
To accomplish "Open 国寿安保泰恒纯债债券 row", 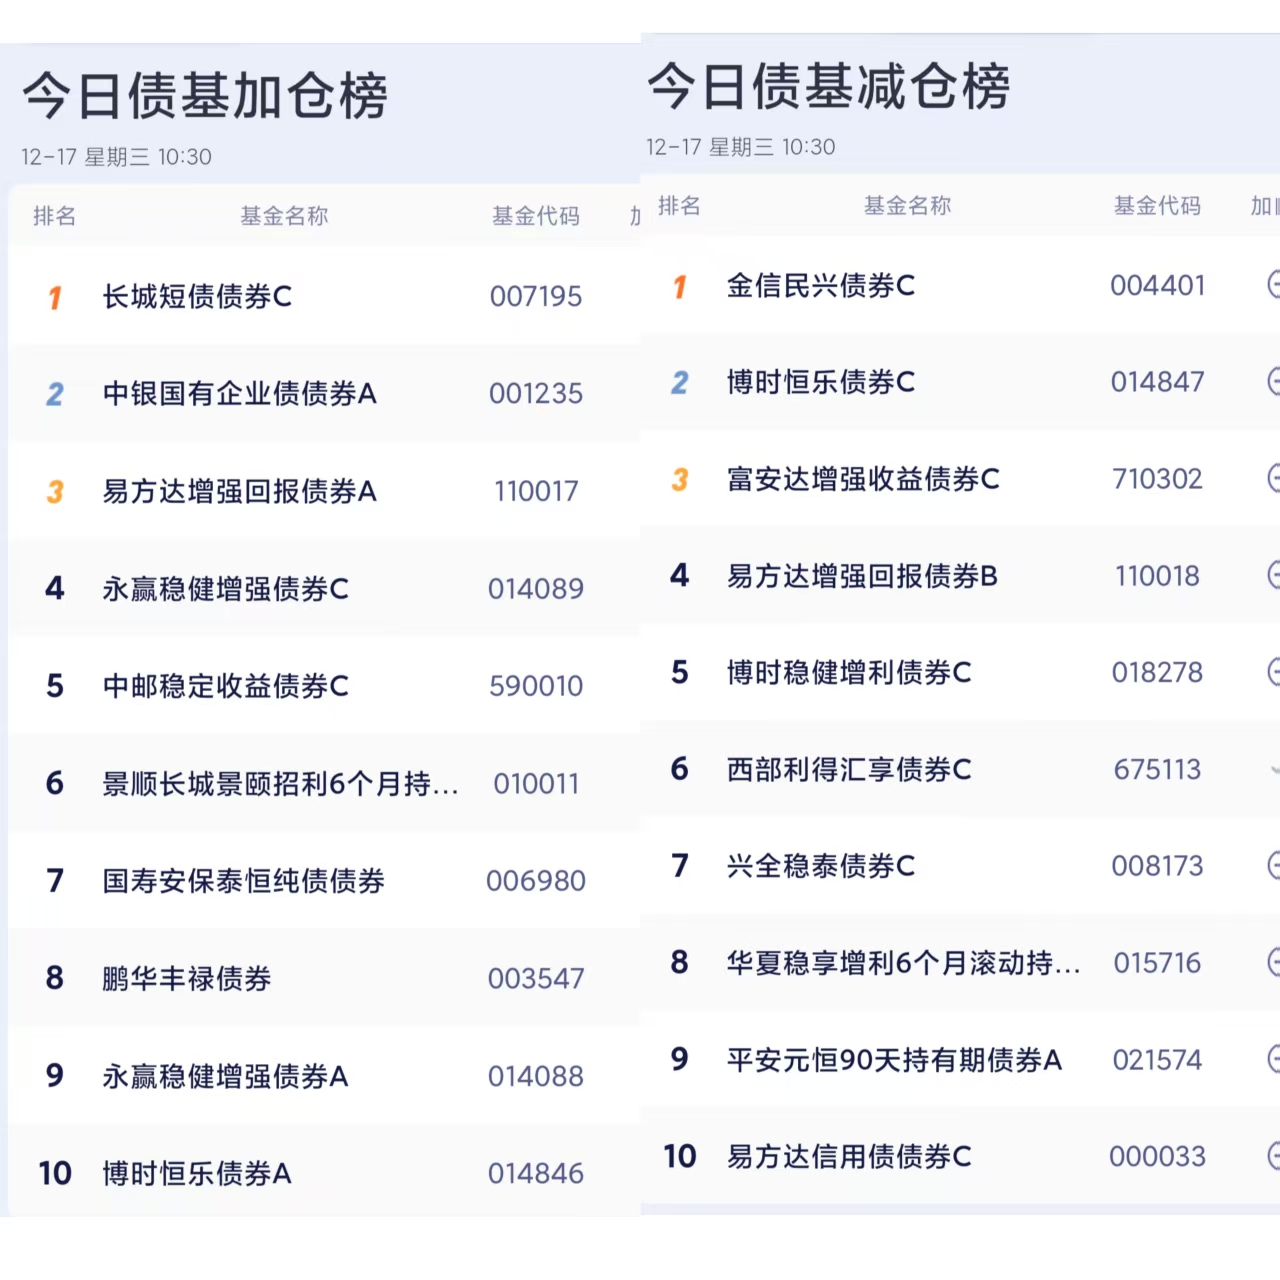I will [x=243, y=881].
